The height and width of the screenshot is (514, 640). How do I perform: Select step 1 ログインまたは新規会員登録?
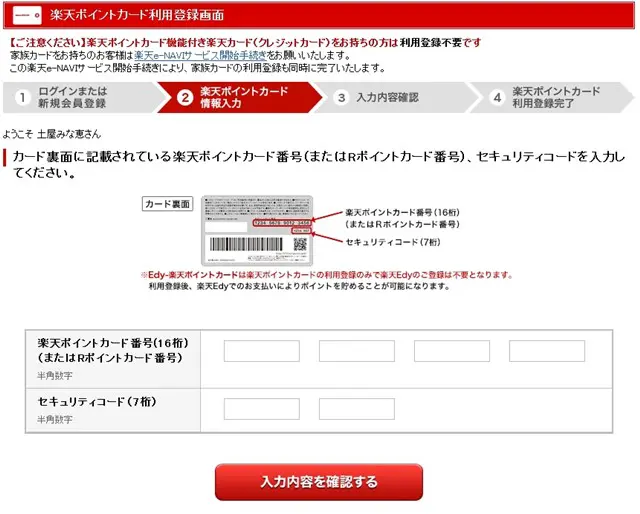(80, 97)
